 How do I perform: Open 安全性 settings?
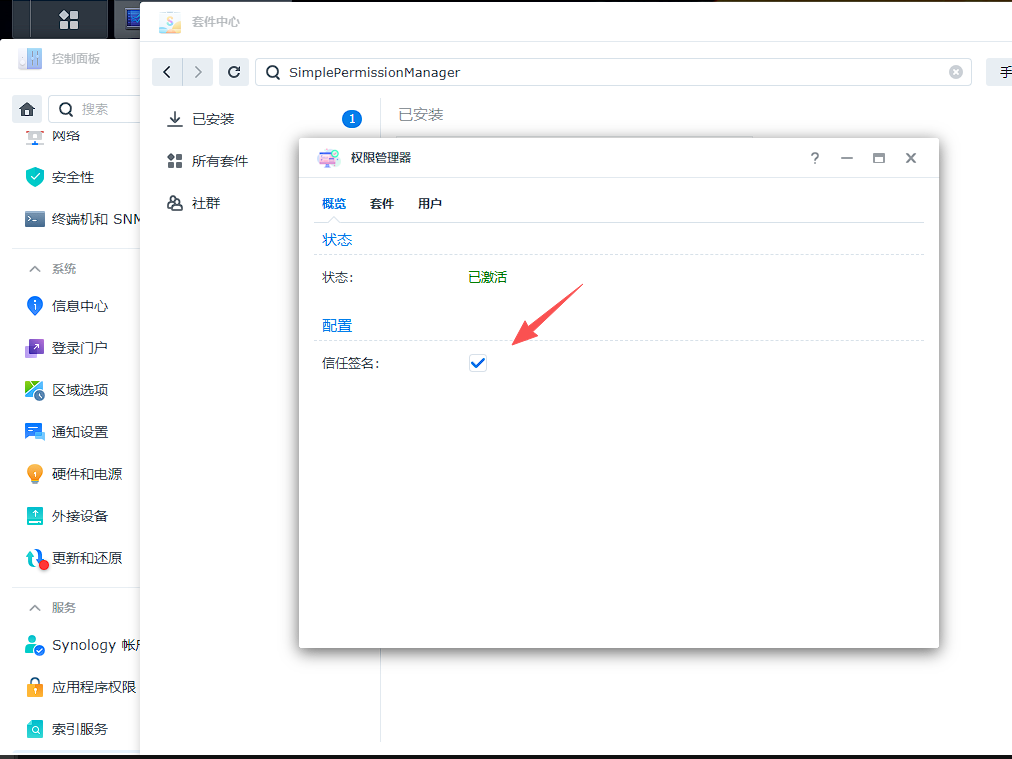pyautogui.click(x=73, y=177)
